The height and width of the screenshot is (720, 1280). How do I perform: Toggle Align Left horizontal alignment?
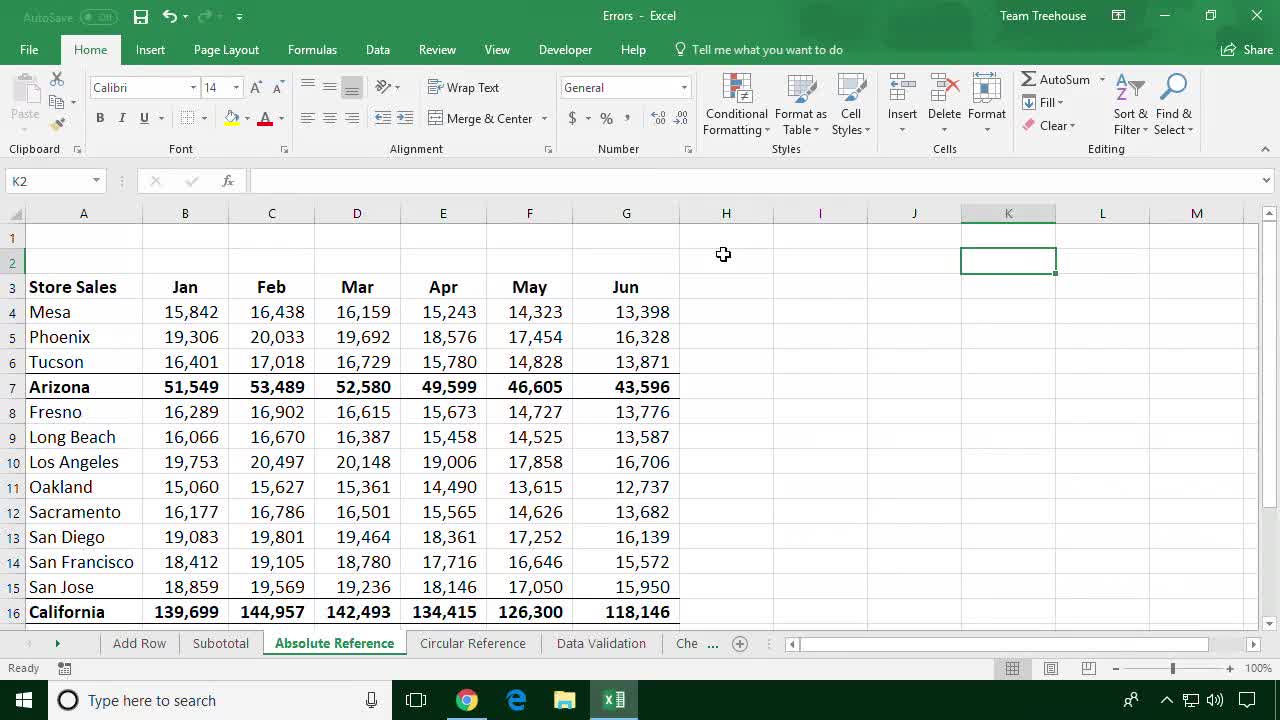(x=308, y=118)
